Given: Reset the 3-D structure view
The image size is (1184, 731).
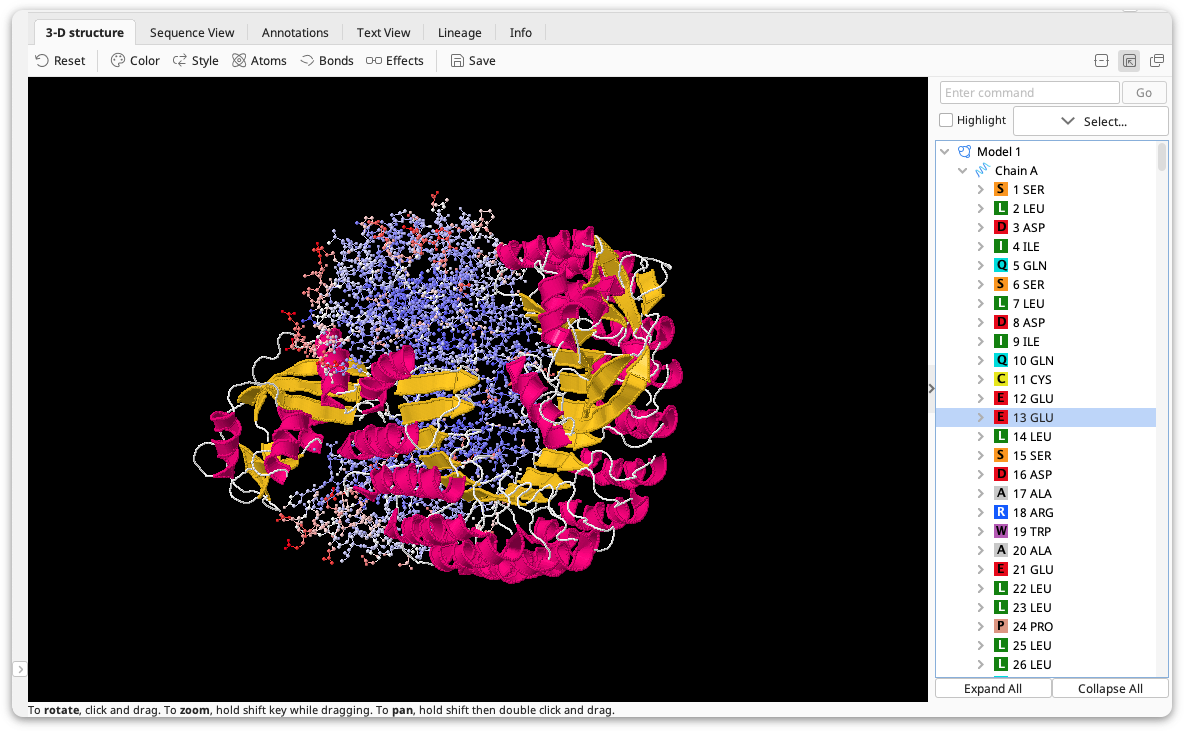Looking at the screenshot, I should 60,60.
